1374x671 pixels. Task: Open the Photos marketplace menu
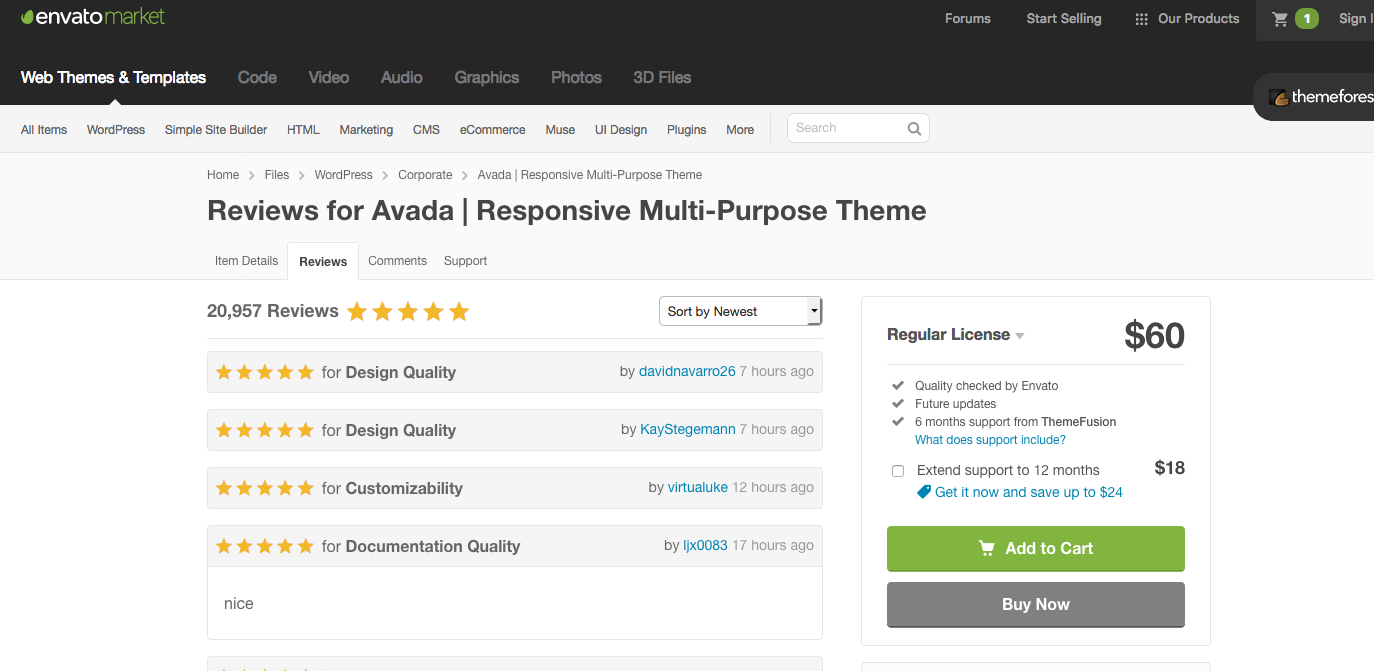[576, 77]
